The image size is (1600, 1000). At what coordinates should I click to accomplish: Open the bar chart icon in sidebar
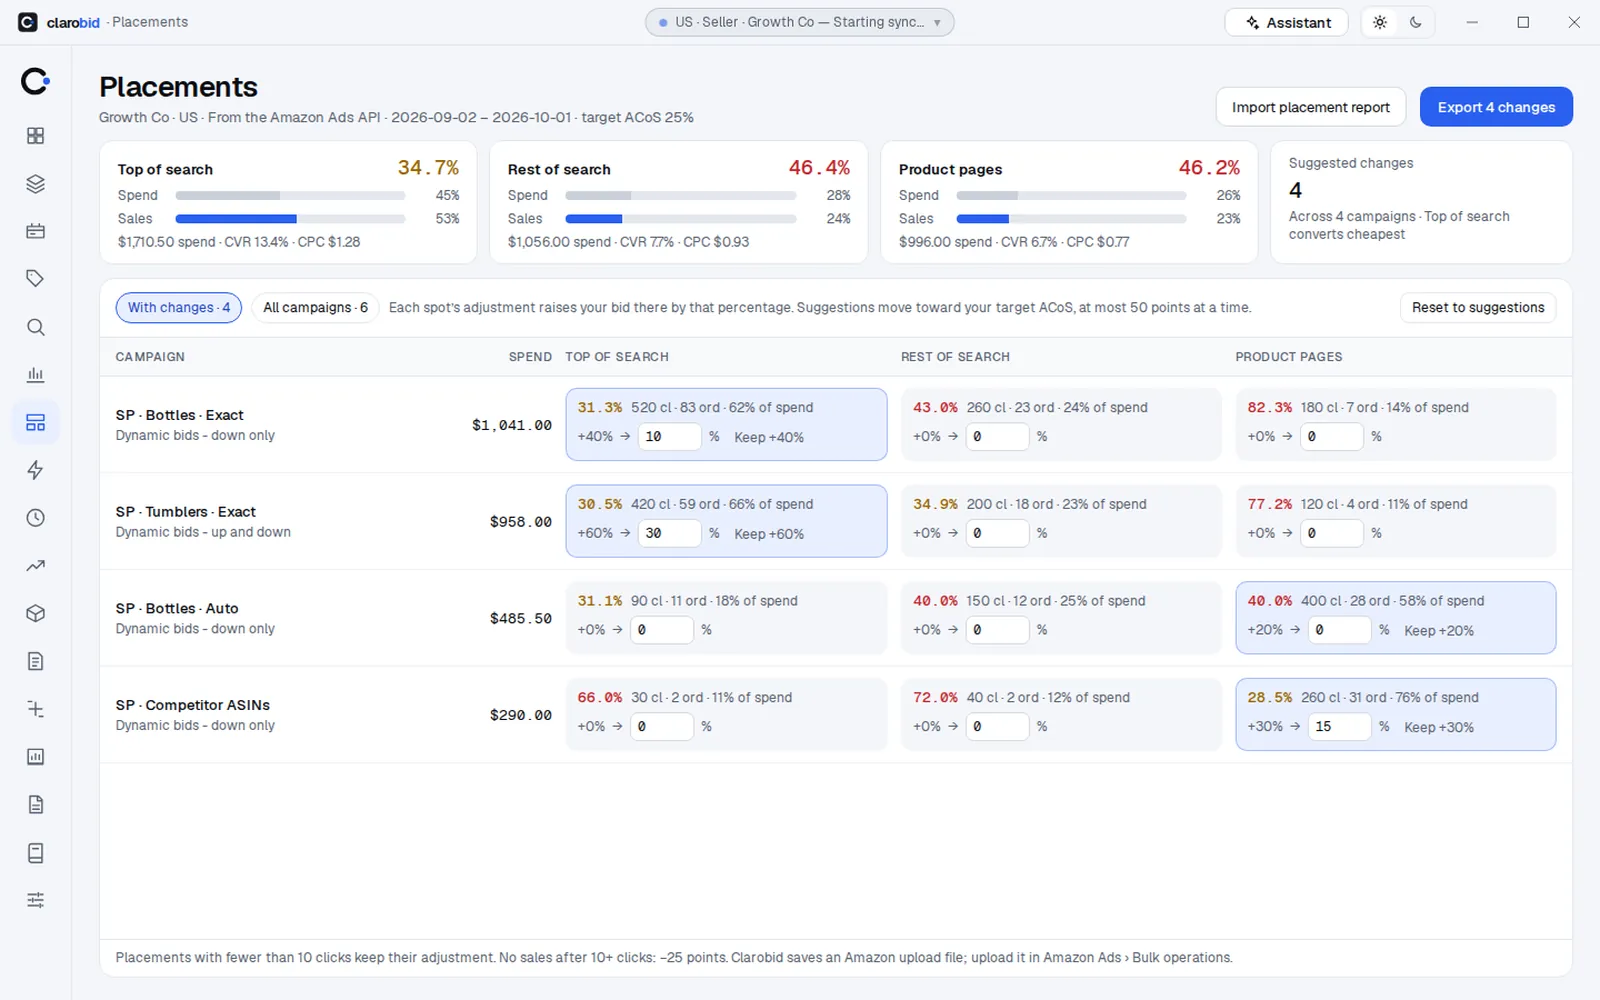coord(35,375)
